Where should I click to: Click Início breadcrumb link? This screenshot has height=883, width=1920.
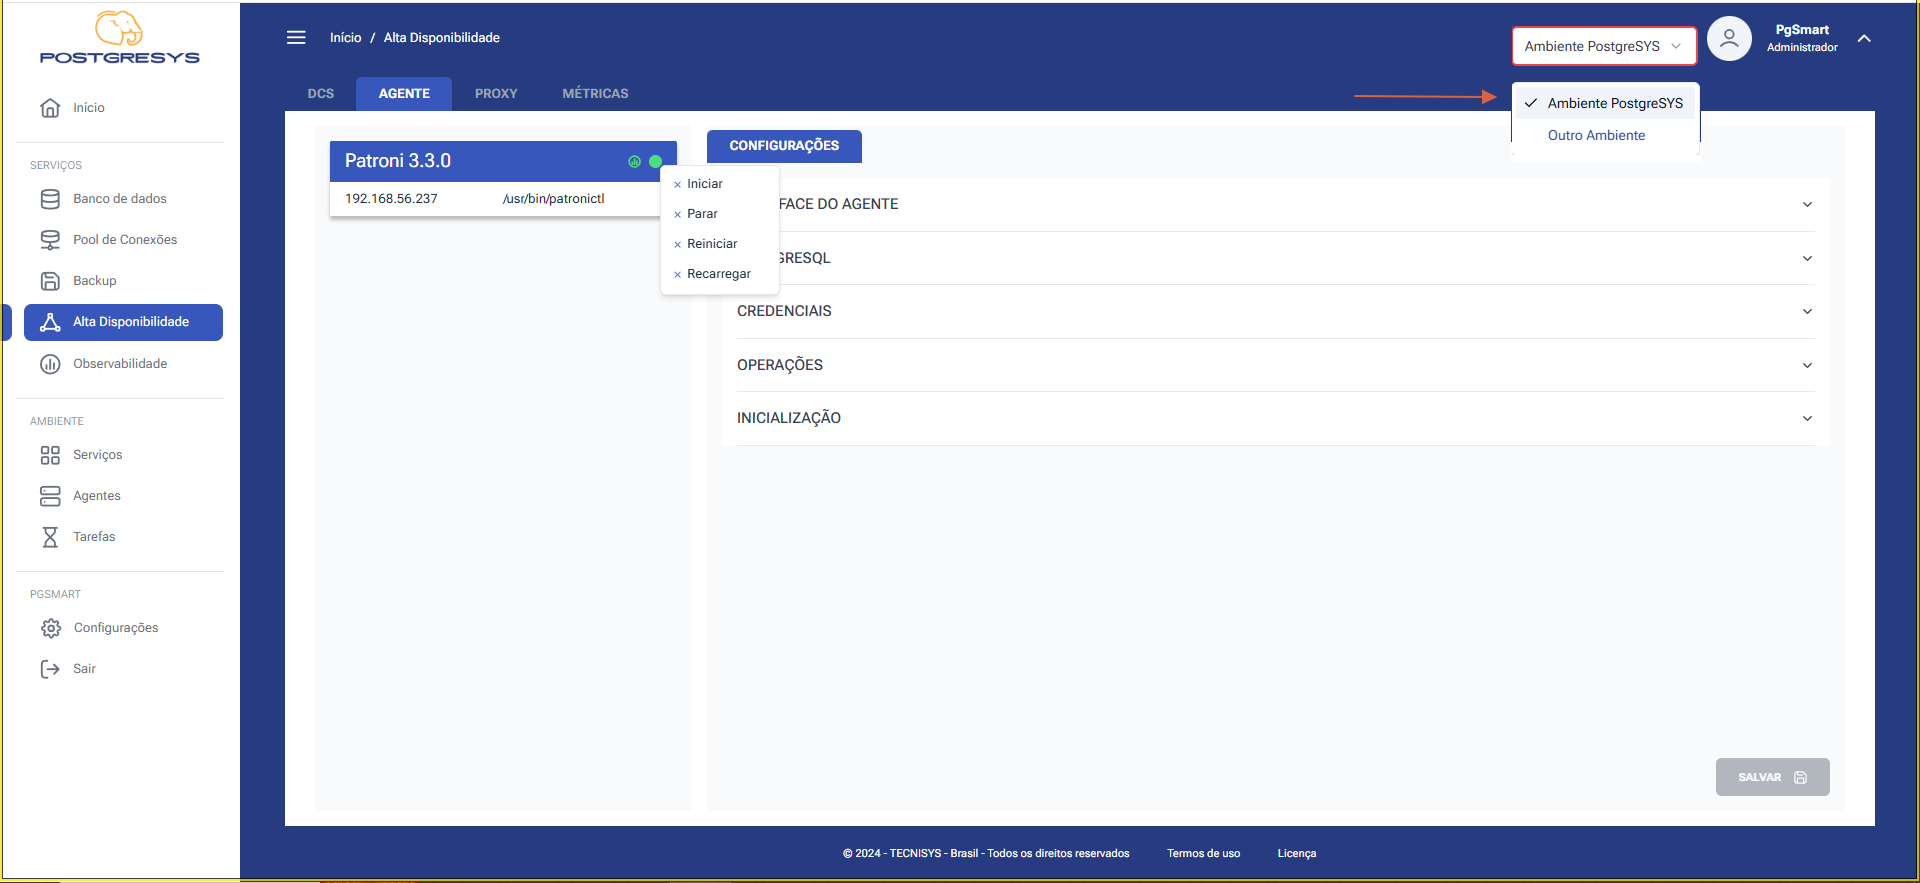(346, 38)
